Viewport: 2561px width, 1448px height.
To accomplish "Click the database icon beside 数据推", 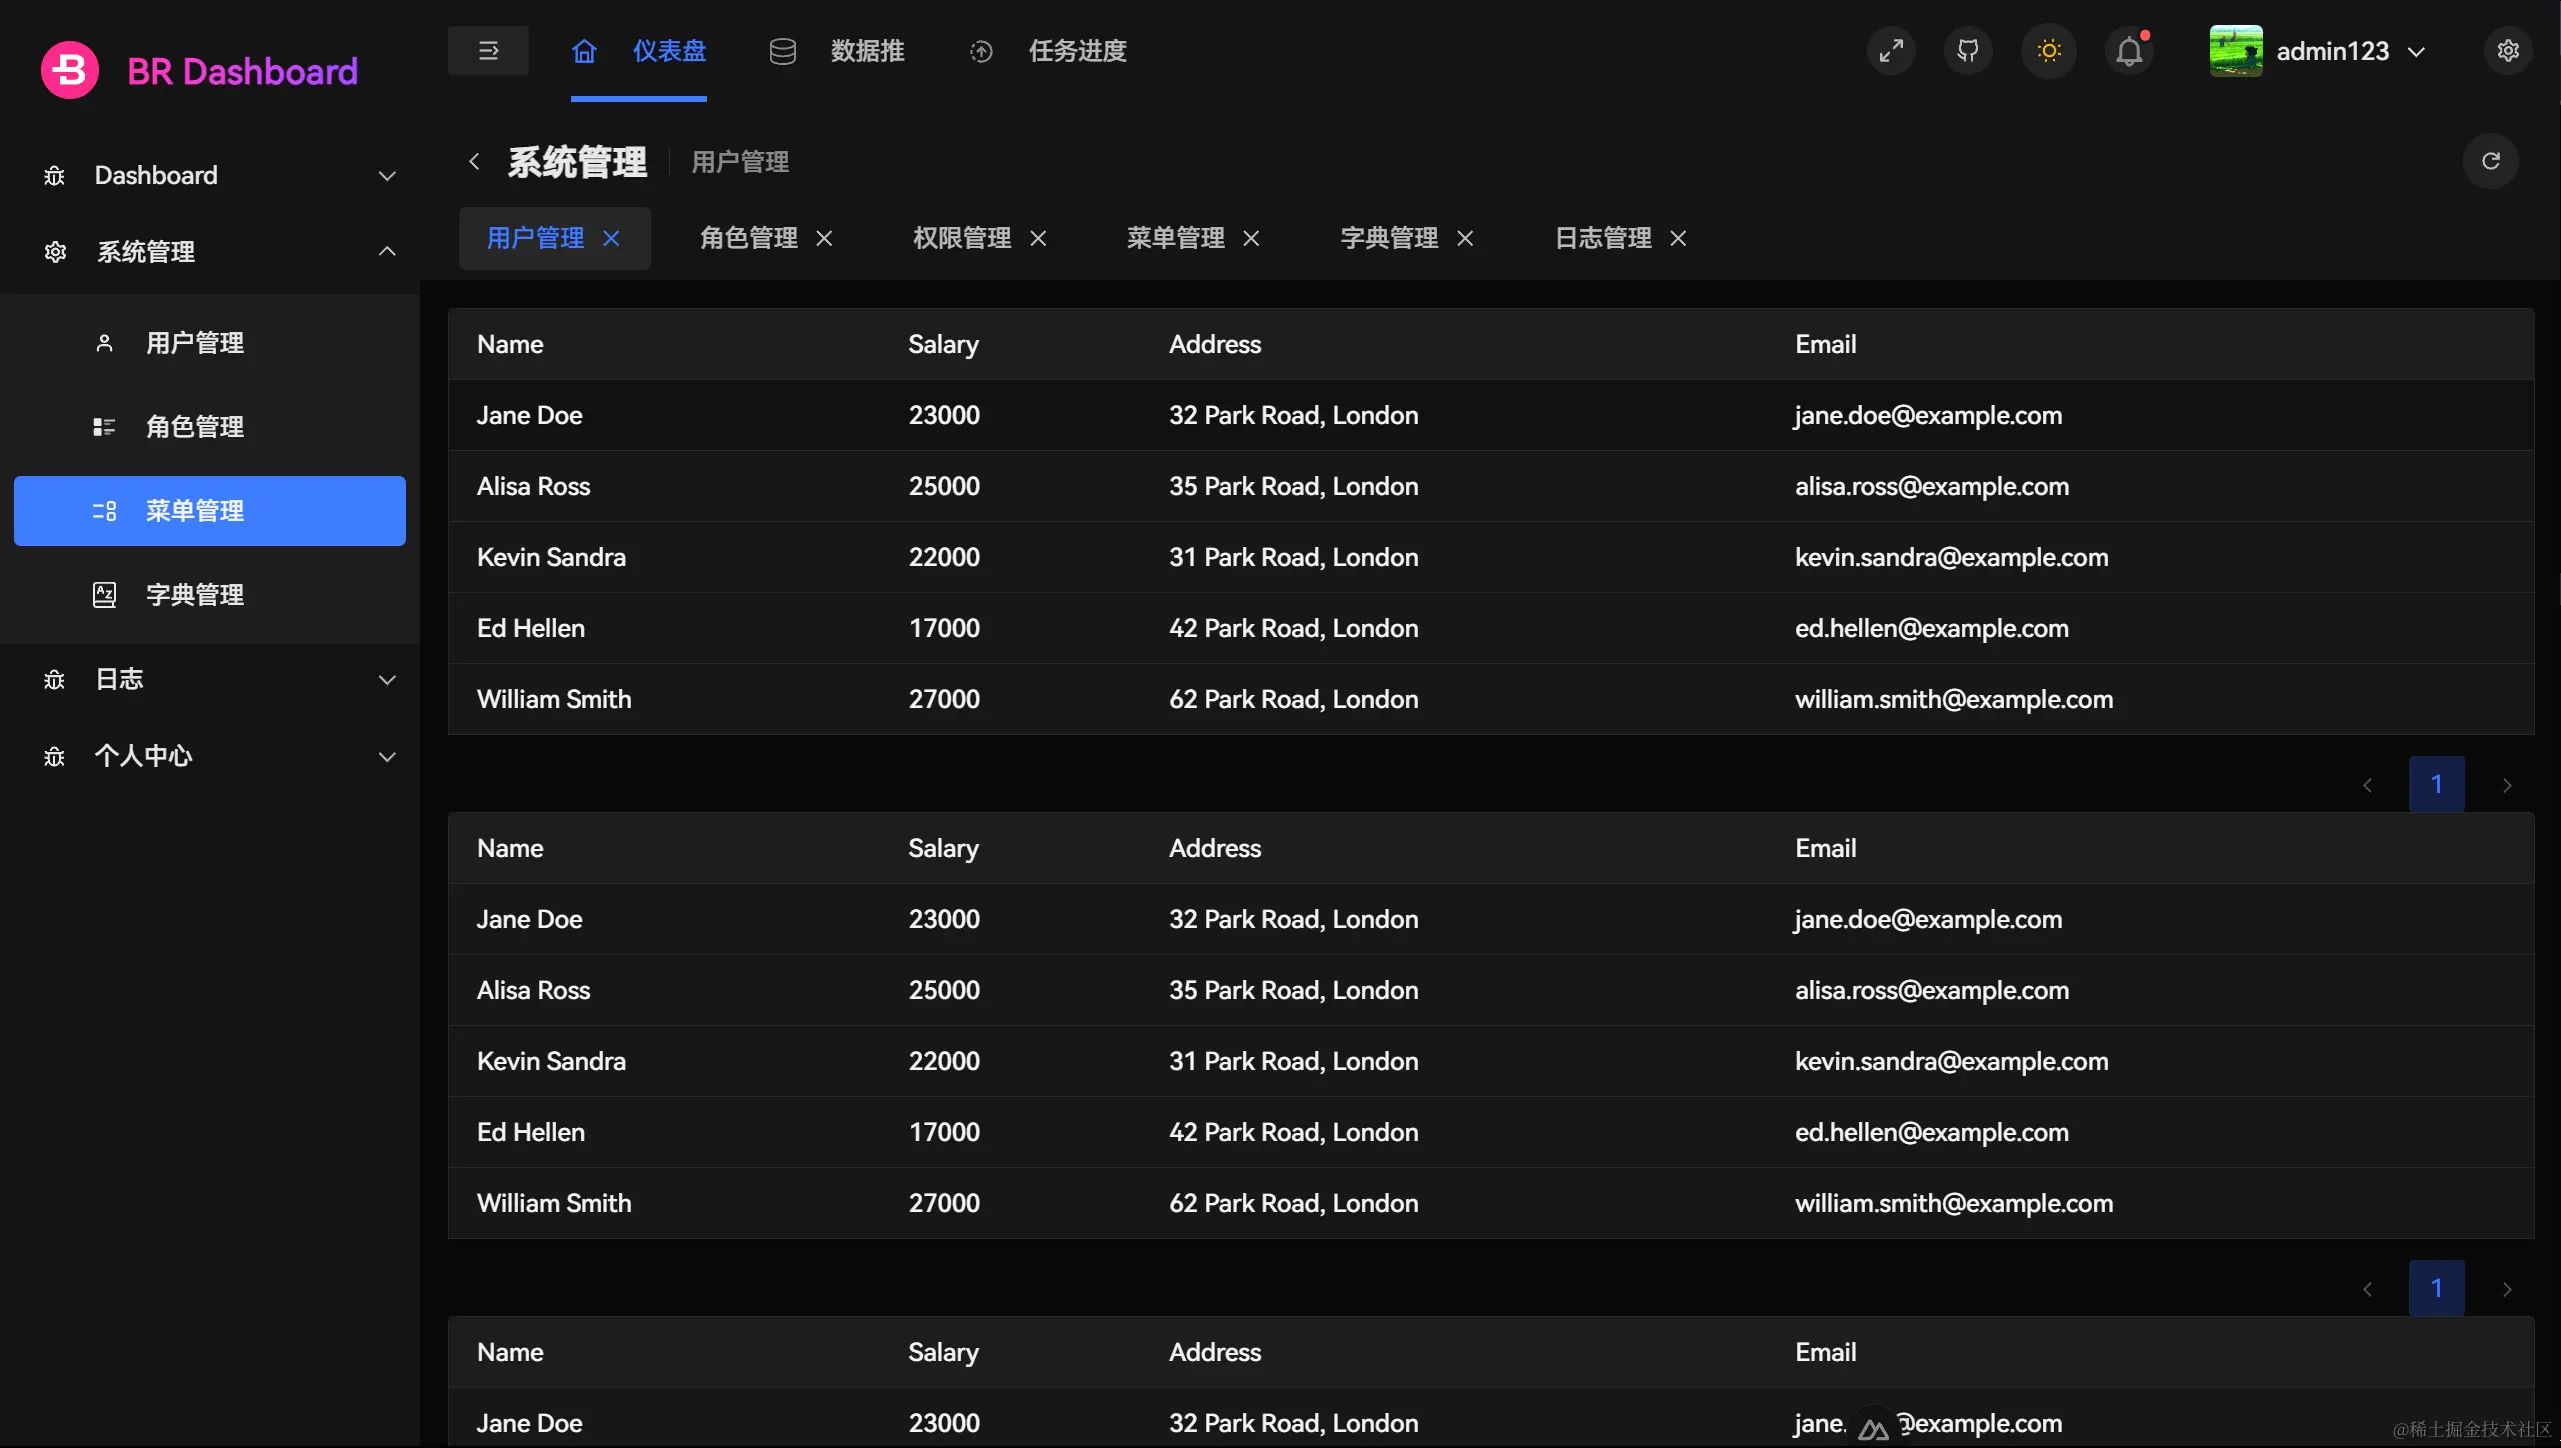I will (x=782, y=51).
